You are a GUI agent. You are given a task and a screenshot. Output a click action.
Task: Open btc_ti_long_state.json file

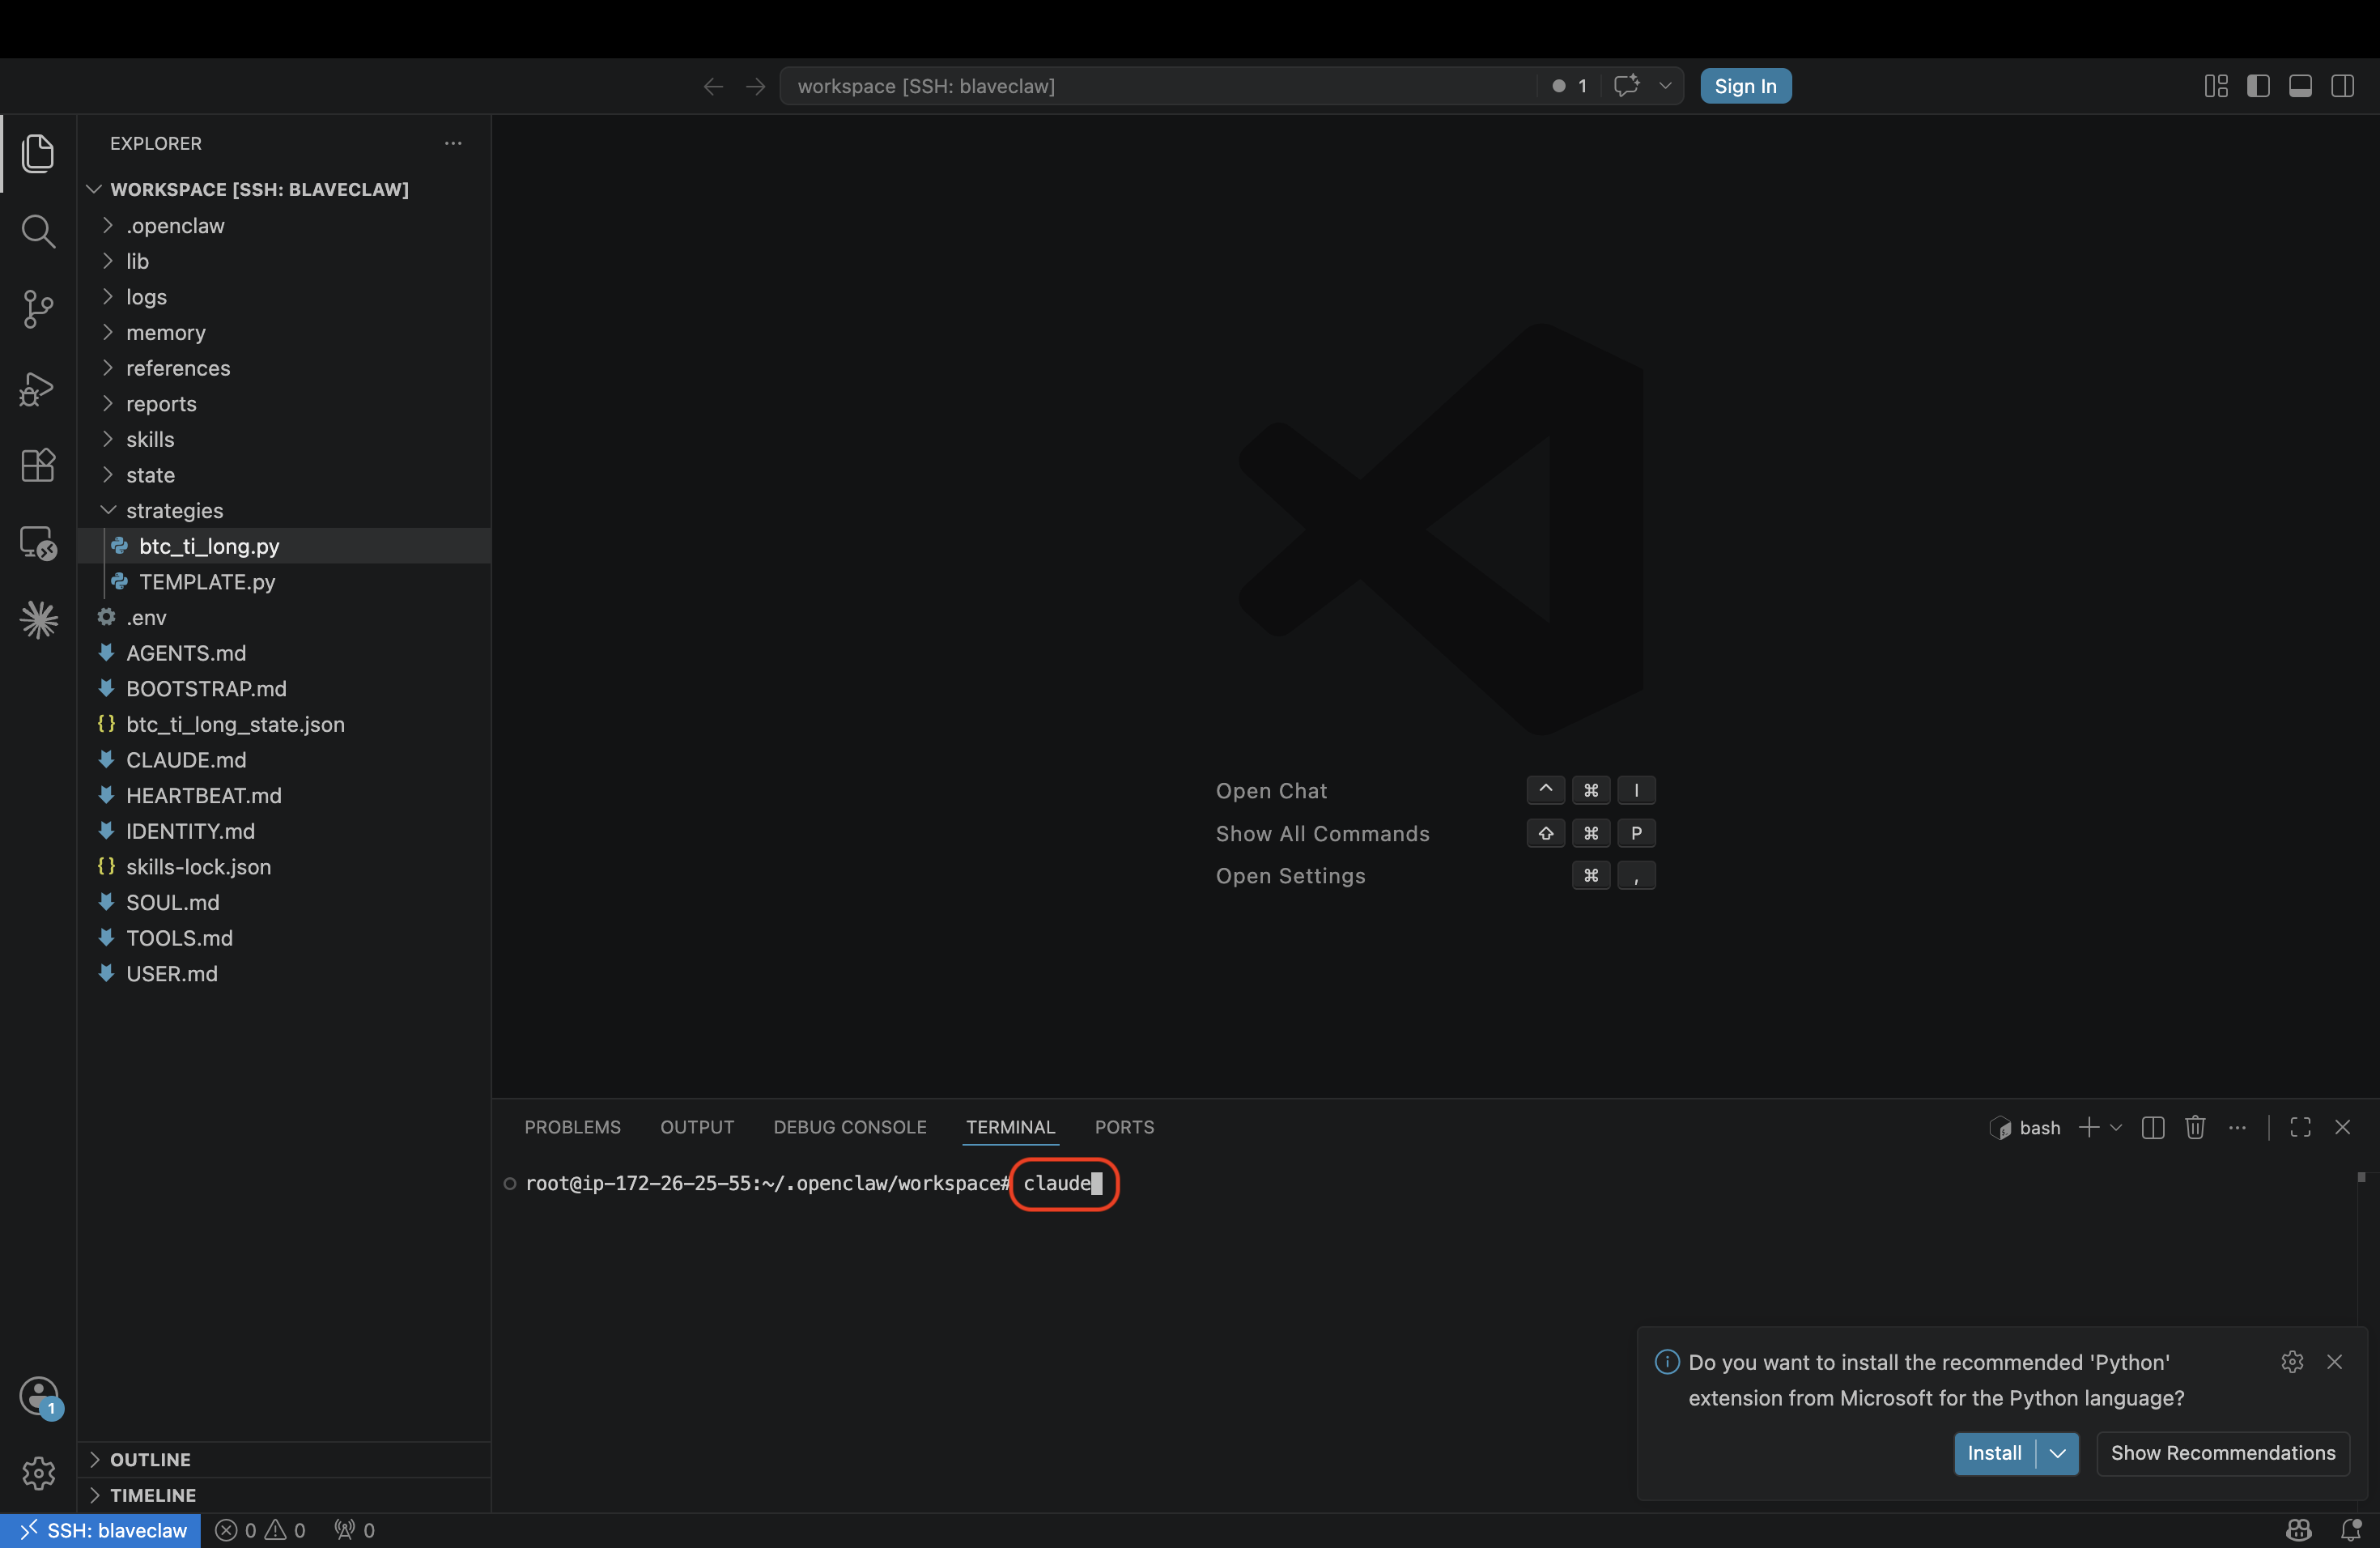pos(284,724)
